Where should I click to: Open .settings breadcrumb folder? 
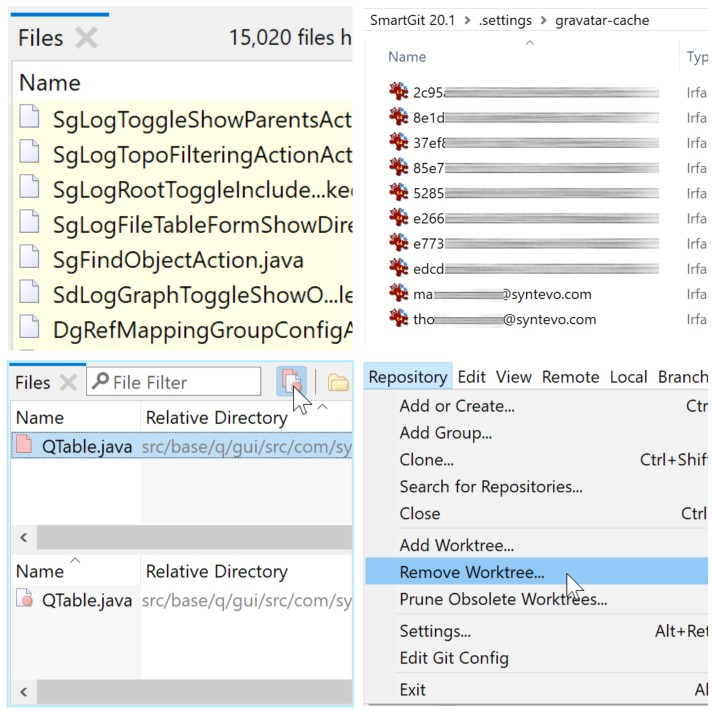pyautogui.click(x=505, y=20)
